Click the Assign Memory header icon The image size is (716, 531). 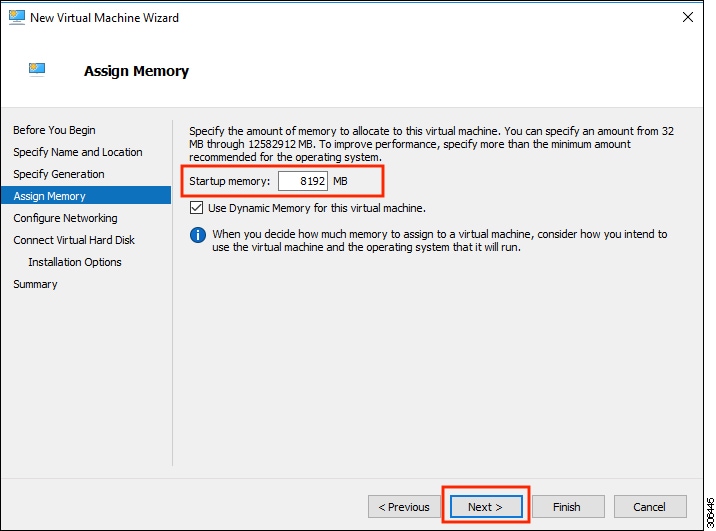pos(37,69)
